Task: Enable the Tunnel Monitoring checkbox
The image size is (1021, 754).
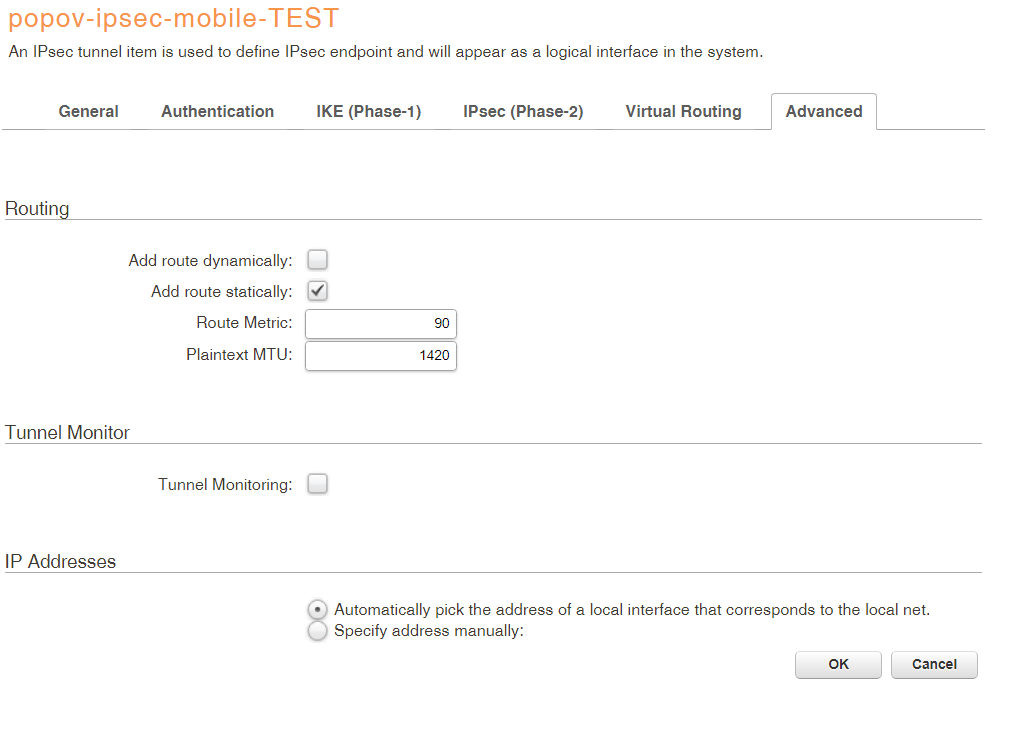Action: tap(317, 484)
